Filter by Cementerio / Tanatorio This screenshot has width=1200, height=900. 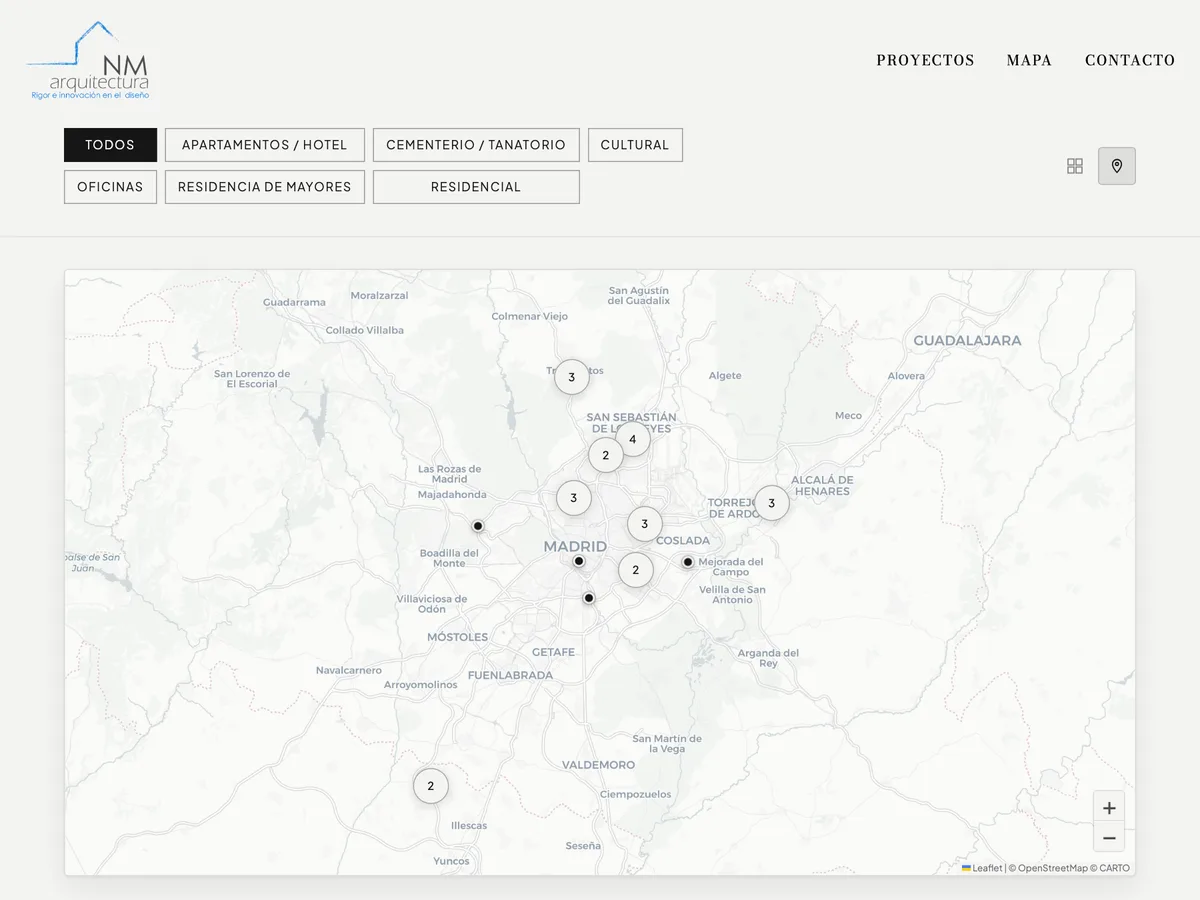476,145
